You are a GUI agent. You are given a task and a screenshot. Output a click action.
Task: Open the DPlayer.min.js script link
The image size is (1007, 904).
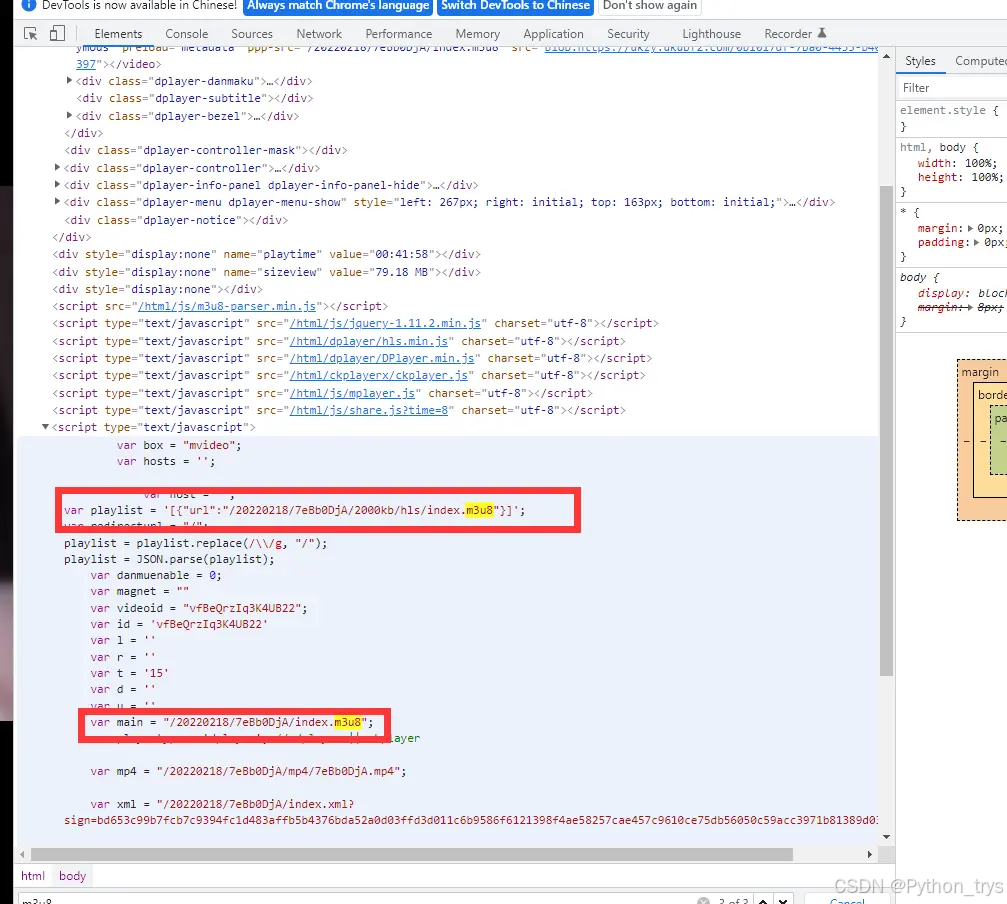click(381, 358)
